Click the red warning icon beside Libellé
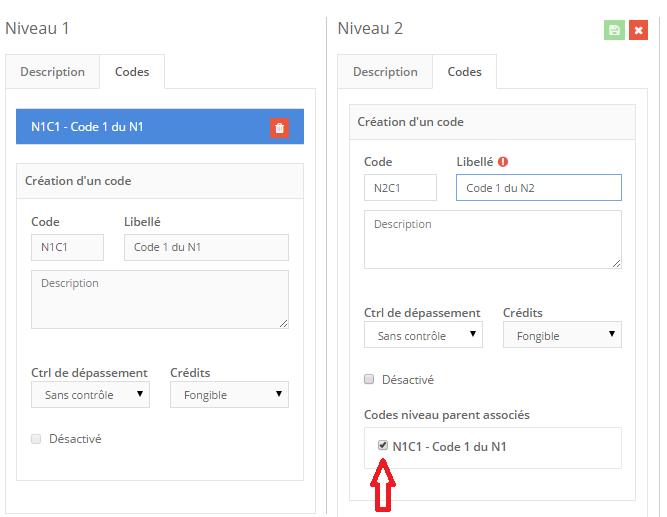 click(503, 162)
